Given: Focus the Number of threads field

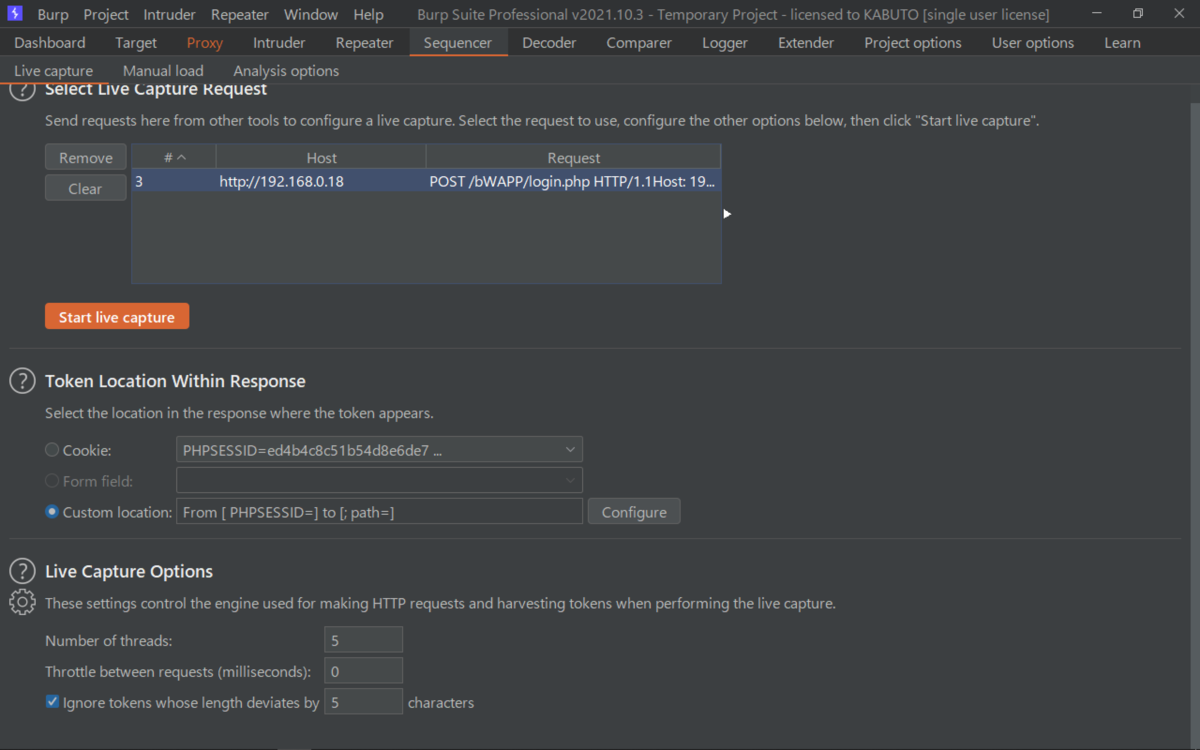Looking at the screenshot, I should (x=363, y=640).
